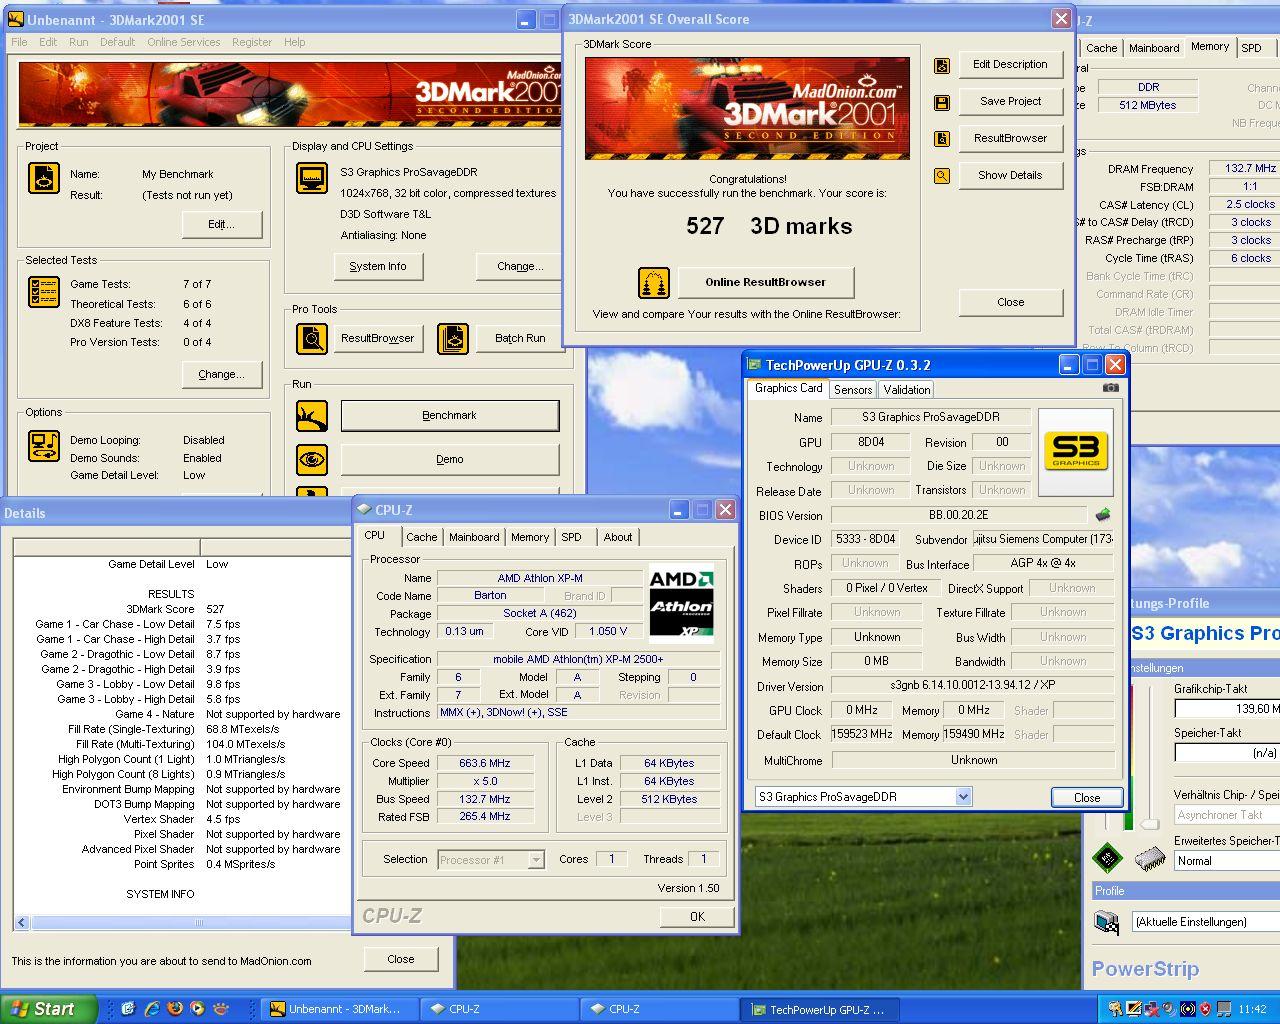
Task: Open the Online Services menu
Action: tap(183, 42)
